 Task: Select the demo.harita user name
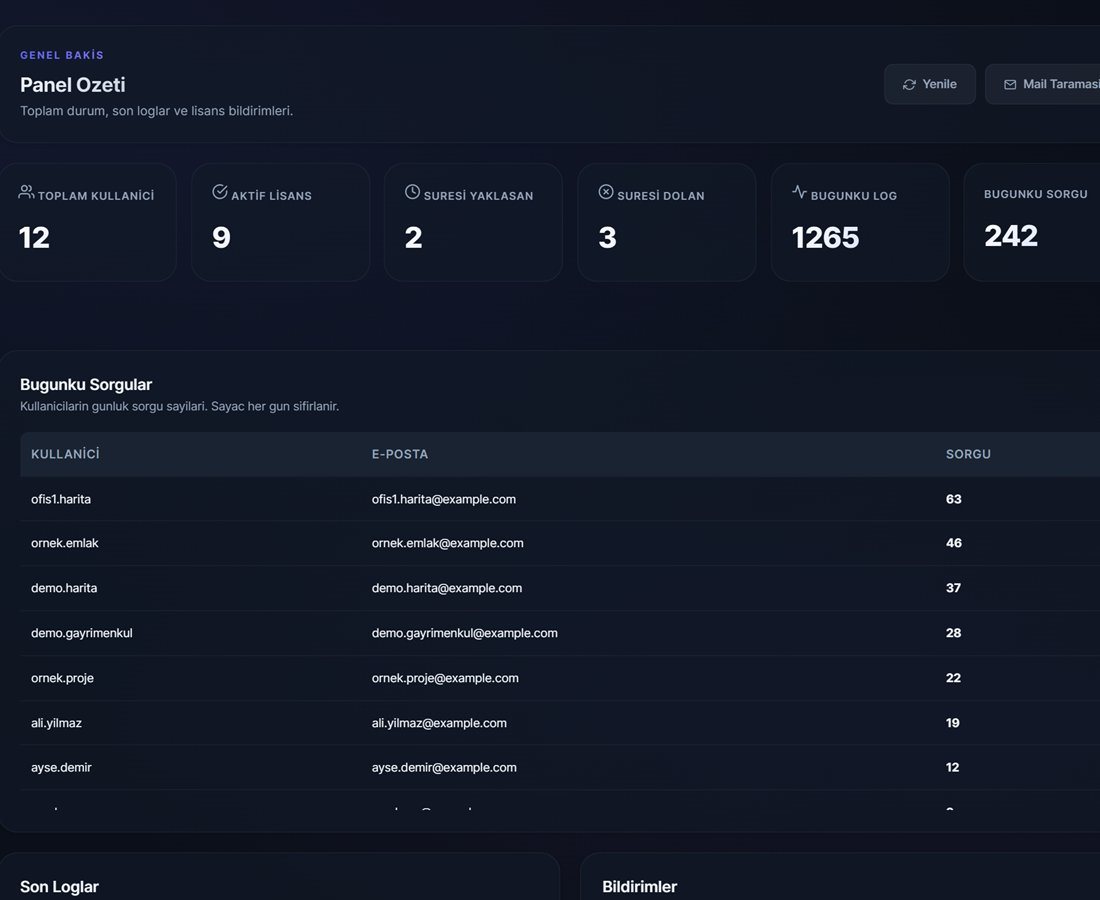(64, 588)
